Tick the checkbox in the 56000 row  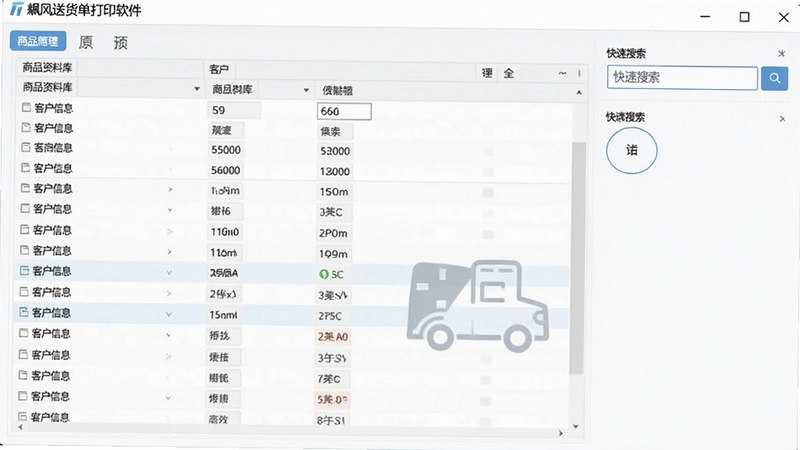pyautogui.click(x=26, y=167)
